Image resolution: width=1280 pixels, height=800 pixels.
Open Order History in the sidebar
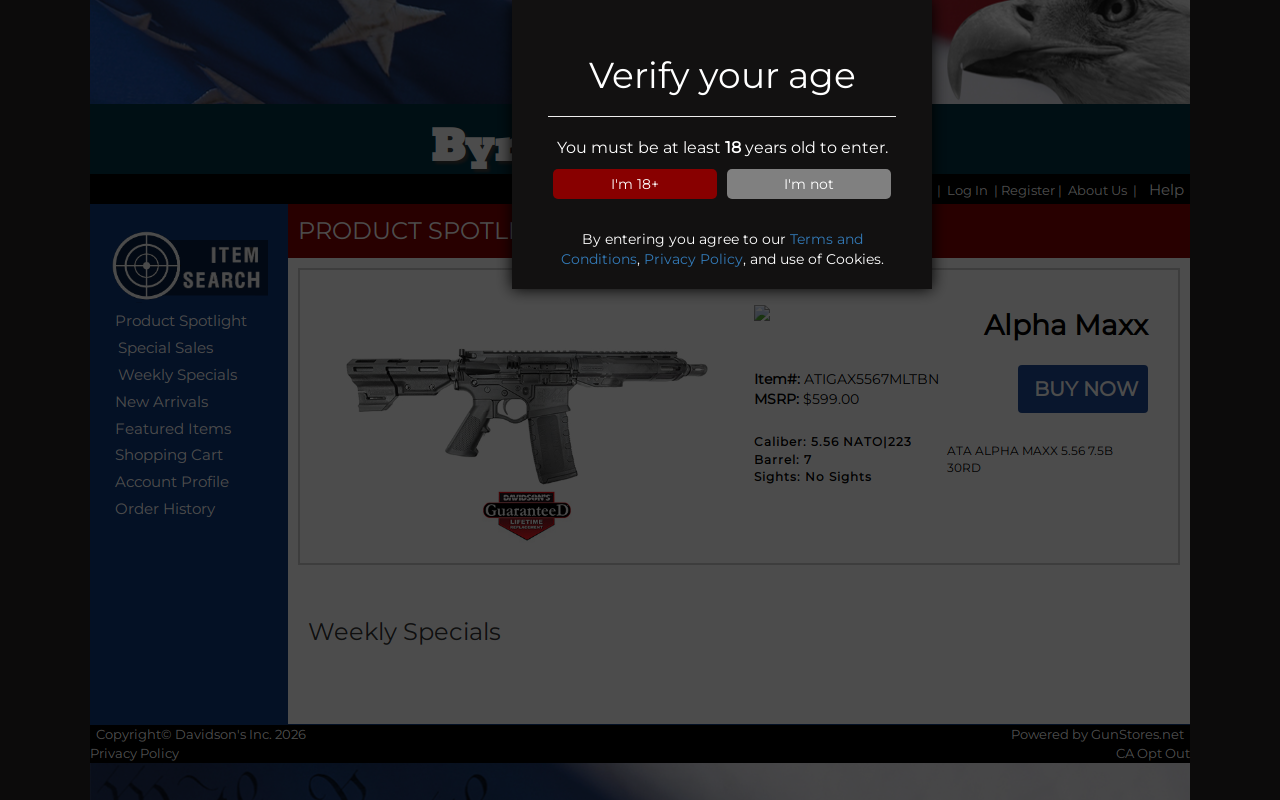tap(165, 509)
